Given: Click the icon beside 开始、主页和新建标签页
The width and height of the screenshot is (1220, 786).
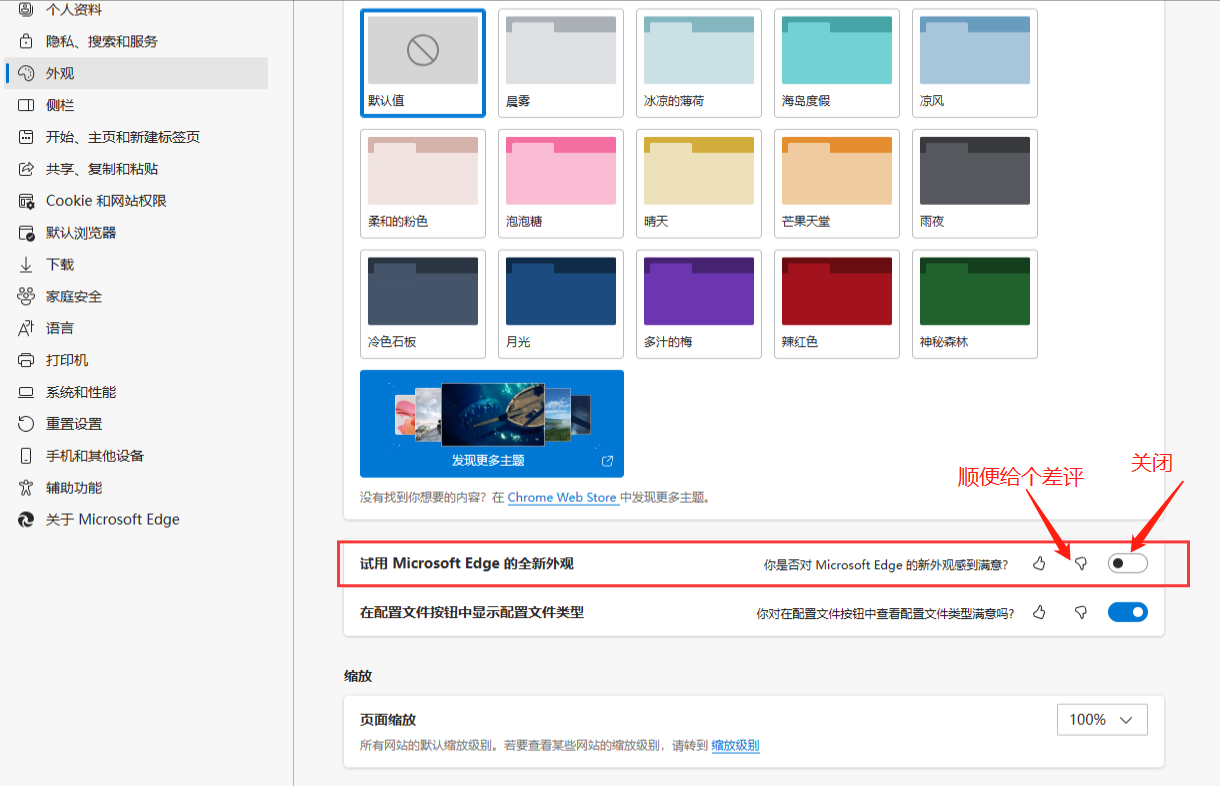Looking at the screenshot, I should point(26,137).
